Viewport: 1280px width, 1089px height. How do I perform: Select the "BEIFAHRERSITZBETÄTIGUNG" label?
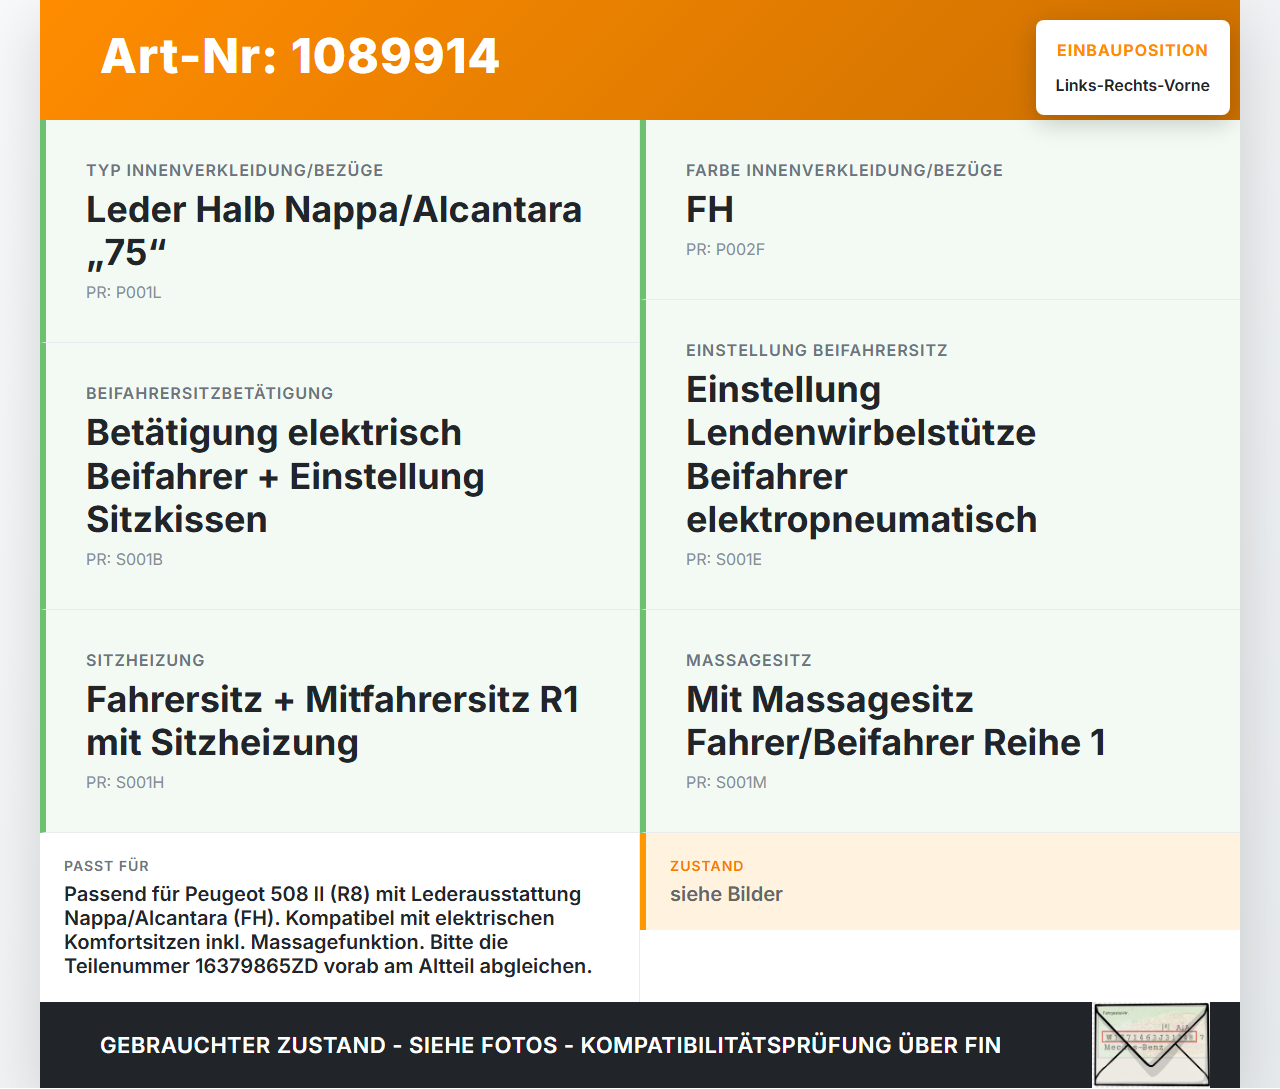click(210, 393)
